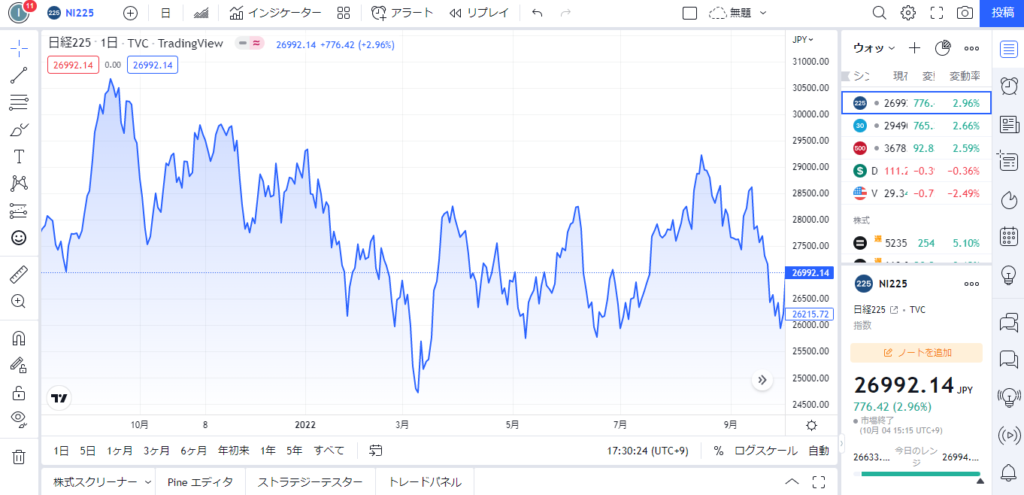Delete drawings with trash icon
This screenshot has height=495, width=1024.
click(x=19, y=456)
